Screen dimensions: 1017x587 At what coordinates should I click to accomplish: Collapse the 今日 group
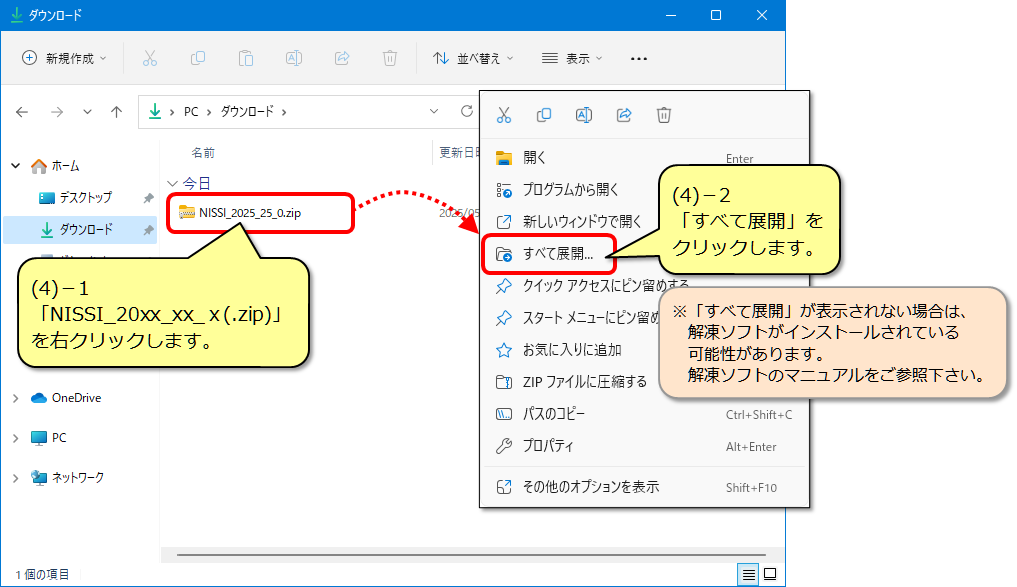[172, 184]
